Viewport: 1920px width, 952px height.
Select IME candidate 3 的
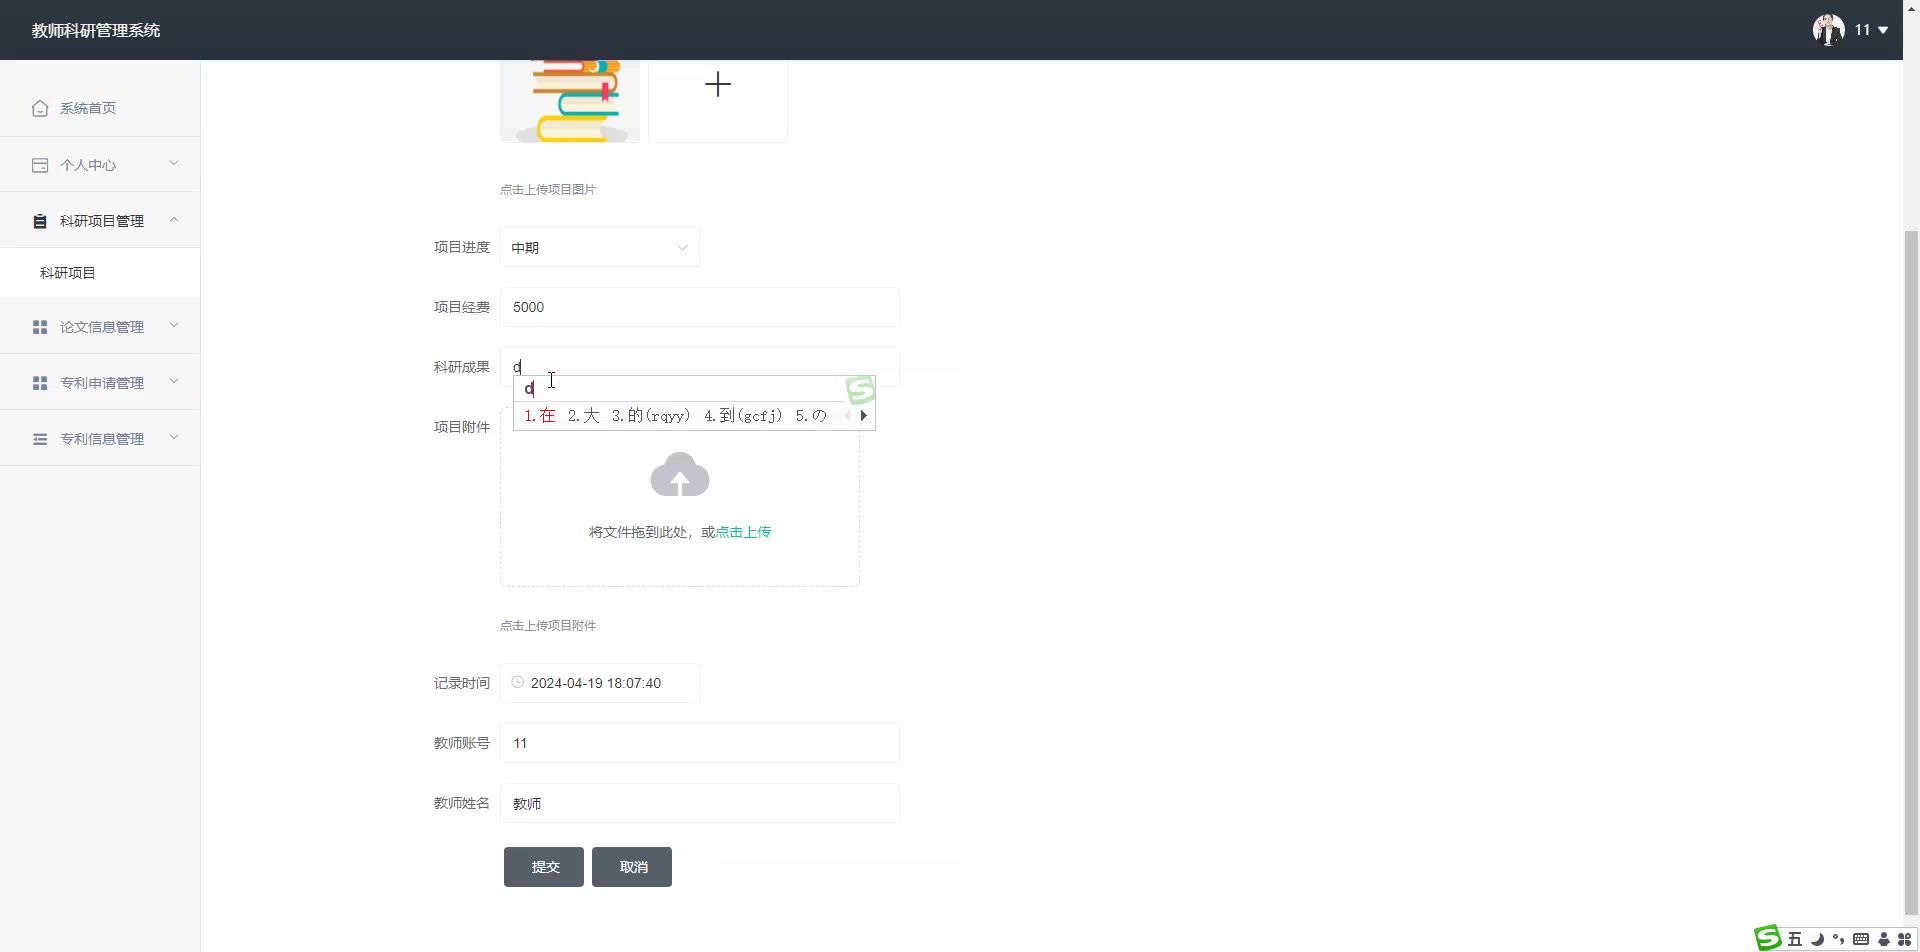click(651, 416)
